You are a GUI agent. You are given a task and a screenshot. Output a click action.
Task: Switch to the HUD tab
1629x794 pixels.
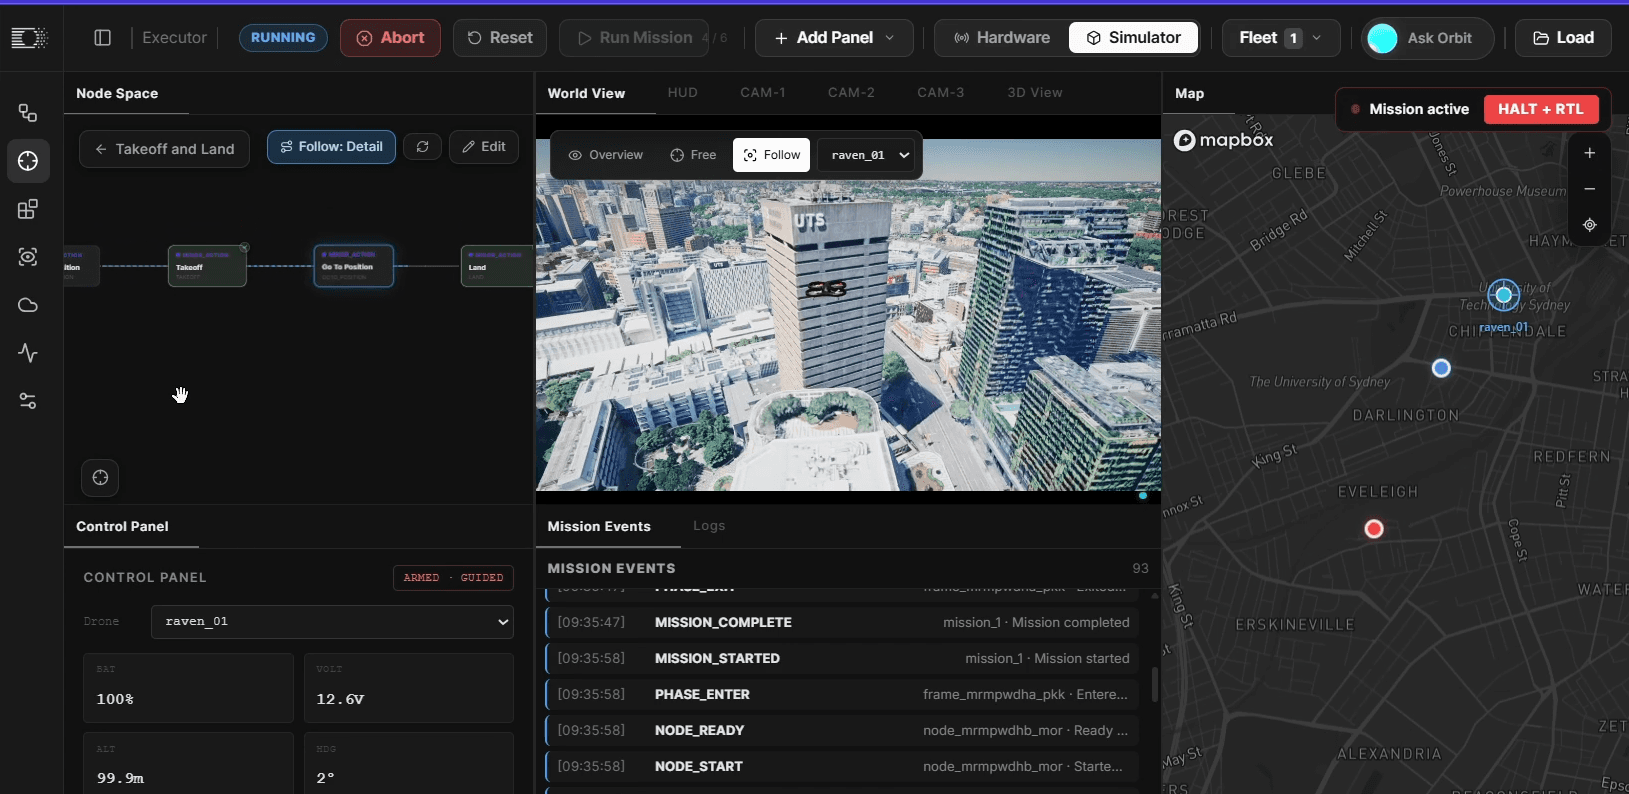682,93
